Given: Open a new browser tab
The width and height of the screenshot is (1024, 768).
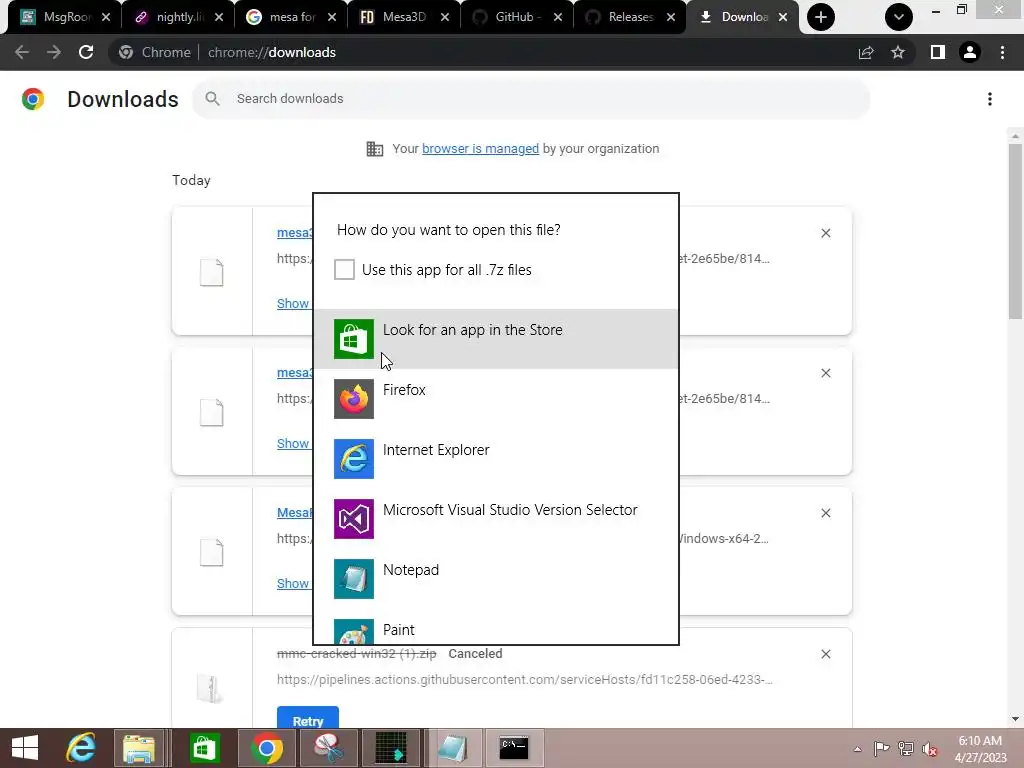Looking at the screenshot, I should 821,17.
